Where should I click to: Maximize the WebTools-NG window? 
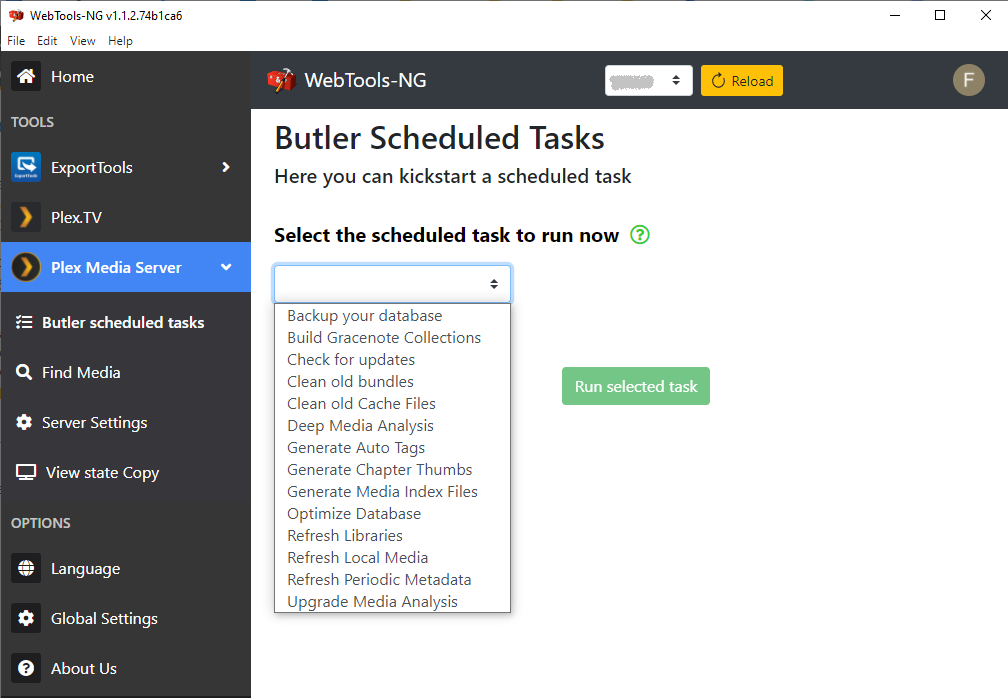940,15
